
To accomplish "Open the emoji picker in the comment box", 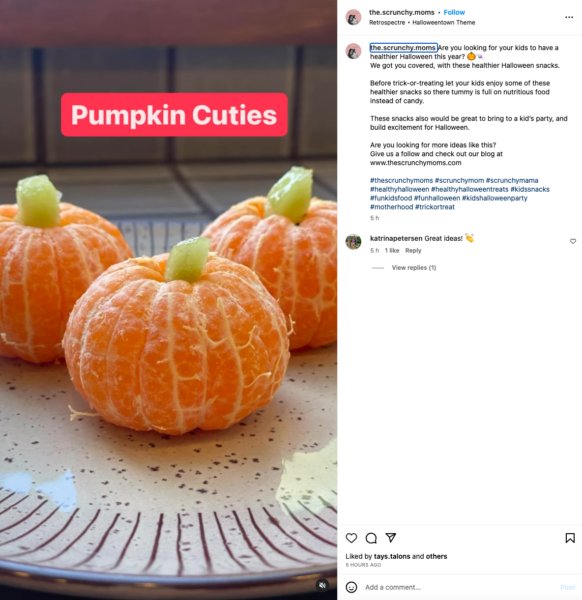I will 351,587.
